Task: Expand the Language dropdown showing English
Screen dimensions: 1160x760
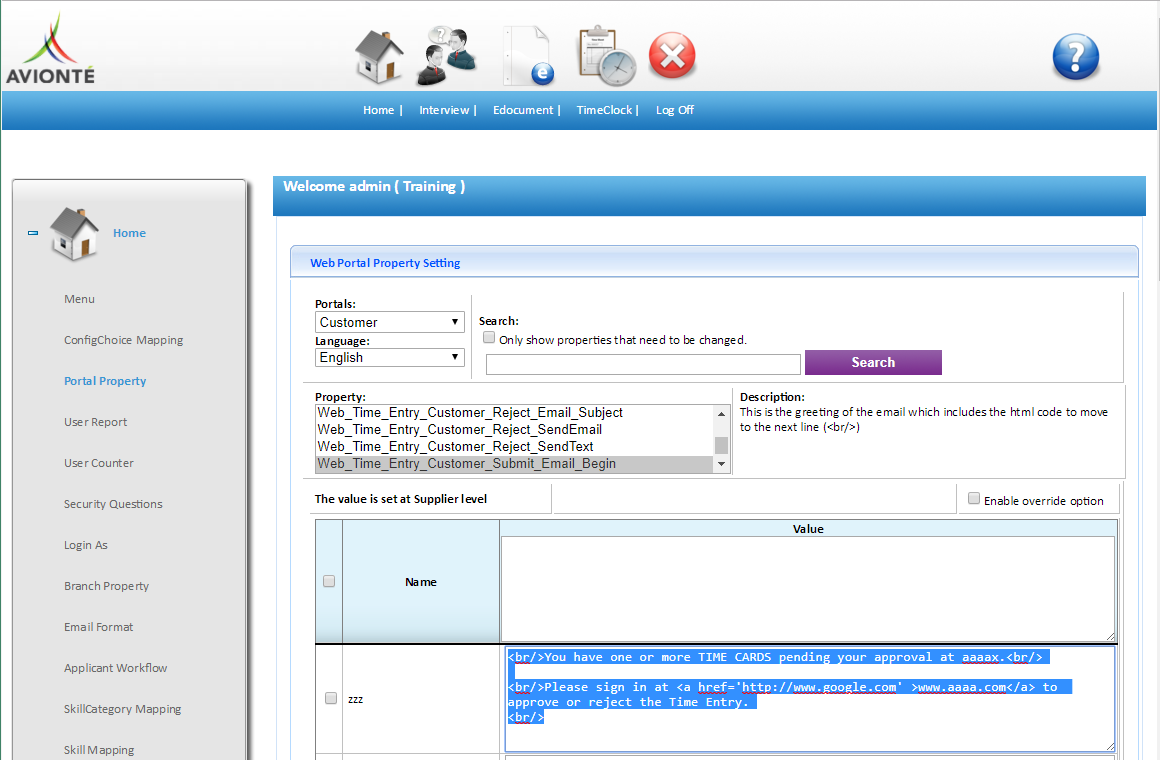Action: [389, 357]
